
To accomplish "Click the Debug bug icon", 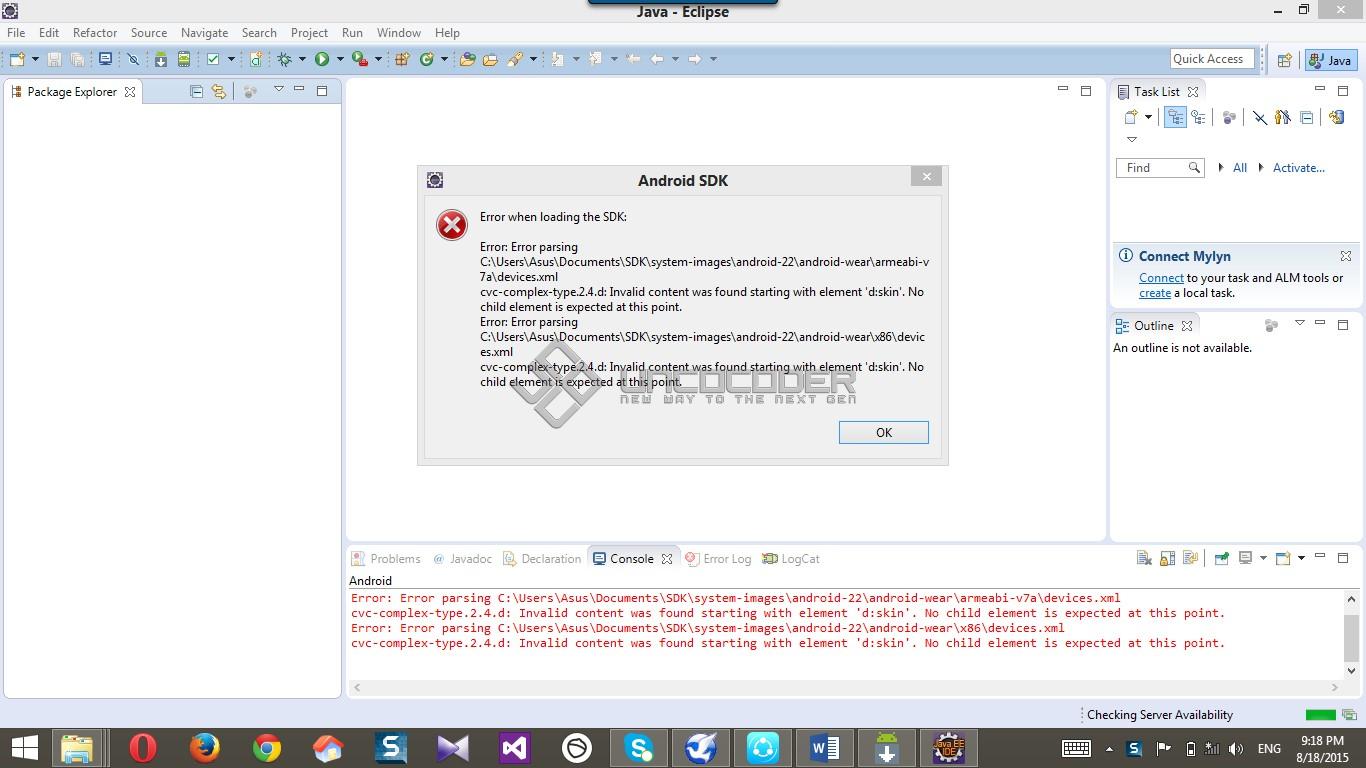I will [x=285, y=59].
